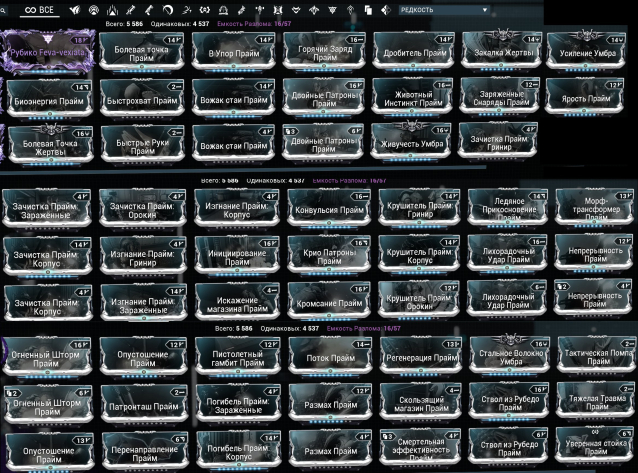Select the Изгнание Прайм: Зараженные mod
Viewport: 638px width, 473px height.
[x=143, y=304]
